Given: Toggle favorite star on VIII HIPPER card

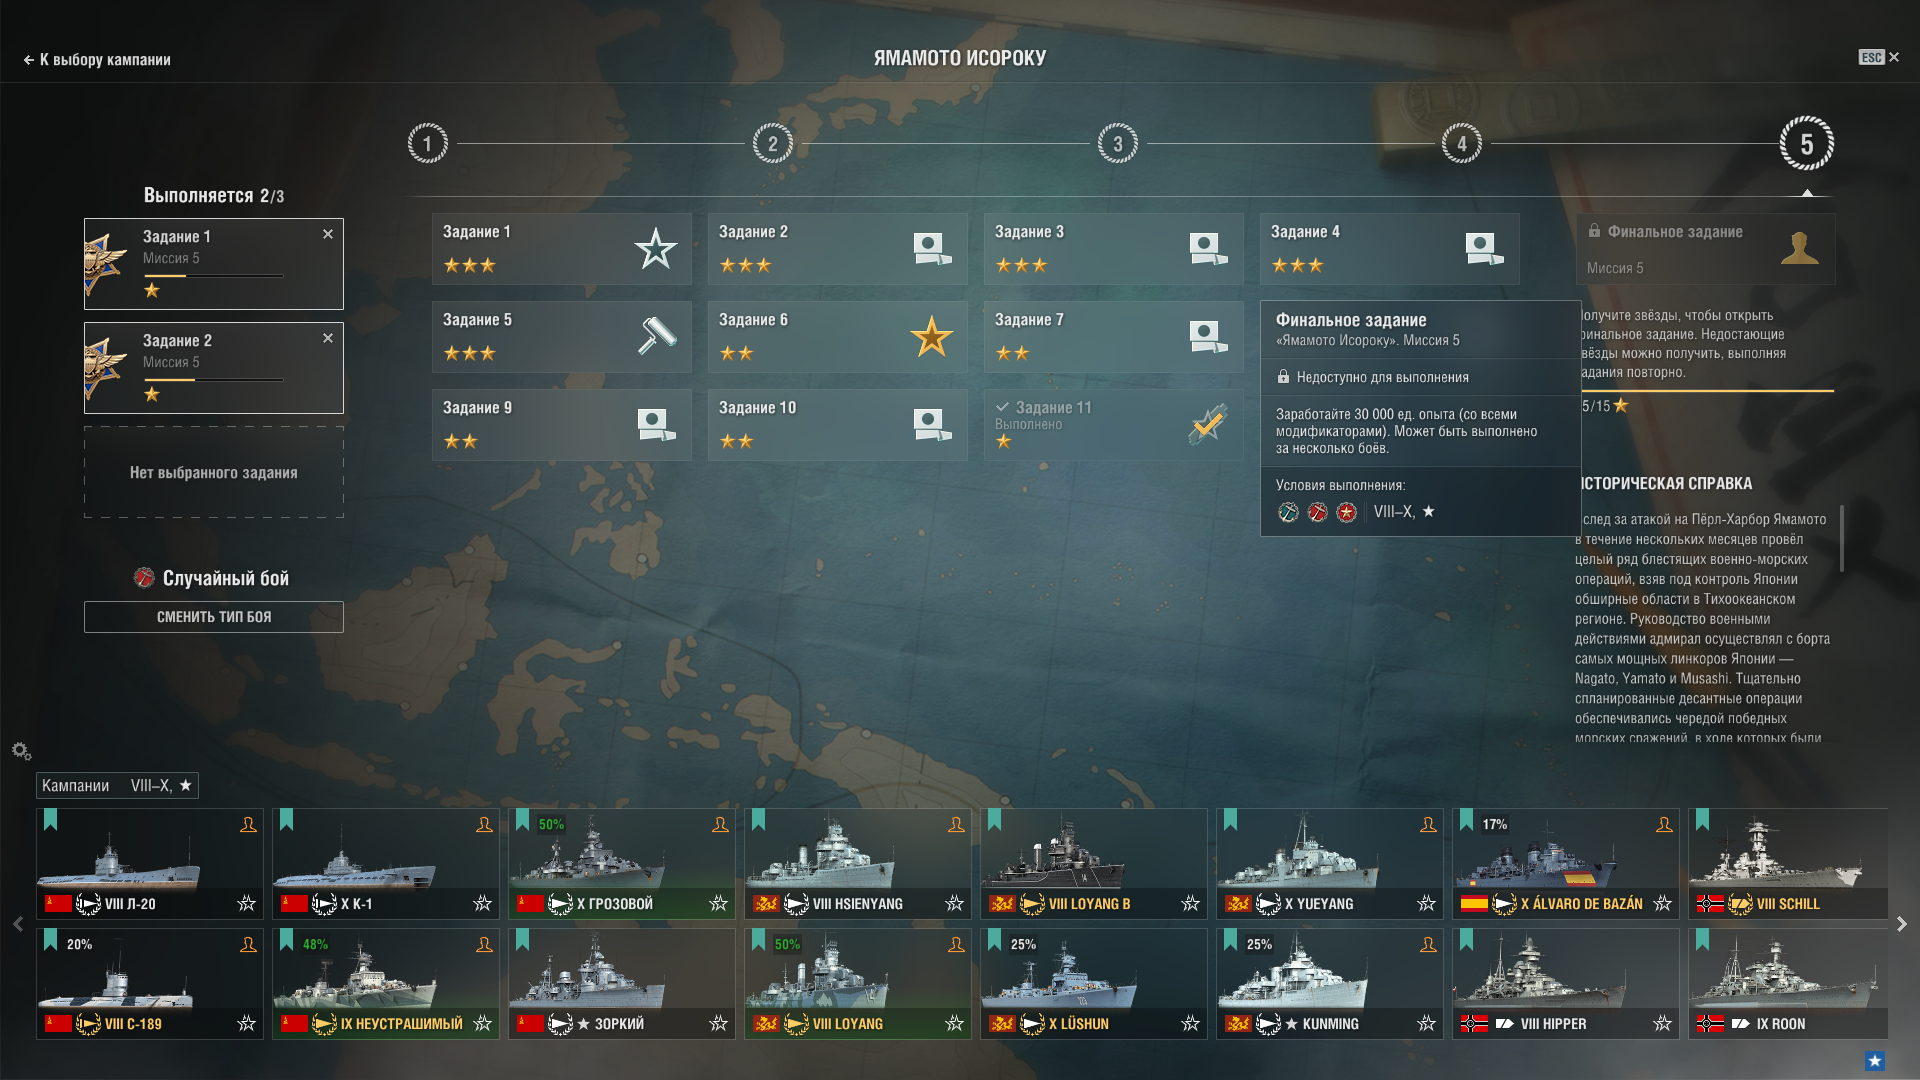Looking at the screenshot, I should (1662, 1023).
